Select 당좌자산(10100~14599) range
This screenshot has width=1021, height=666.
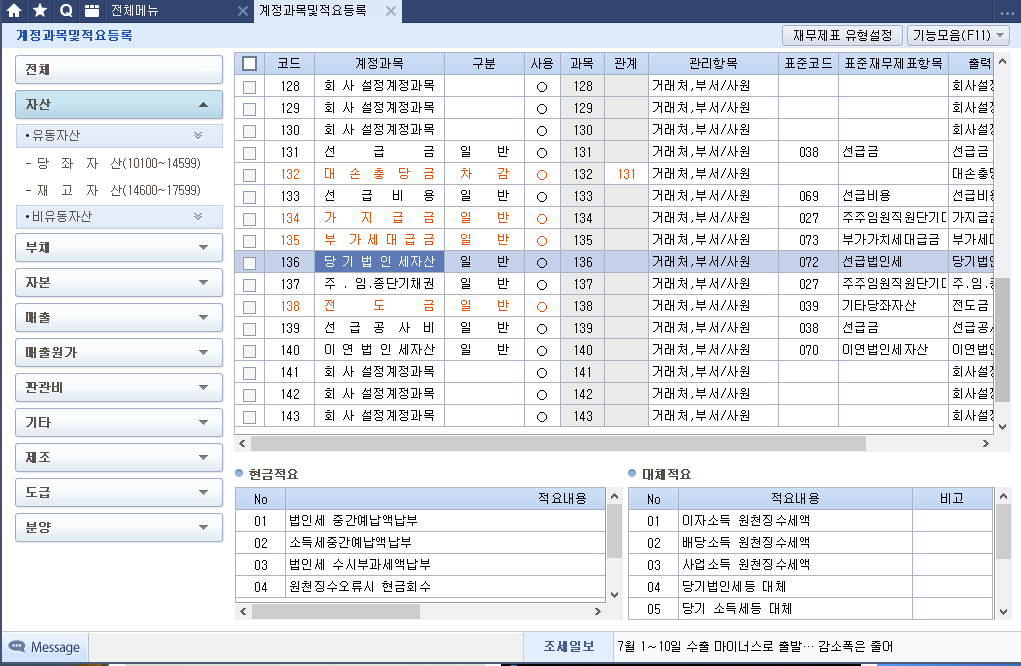(x=113, y=163)
